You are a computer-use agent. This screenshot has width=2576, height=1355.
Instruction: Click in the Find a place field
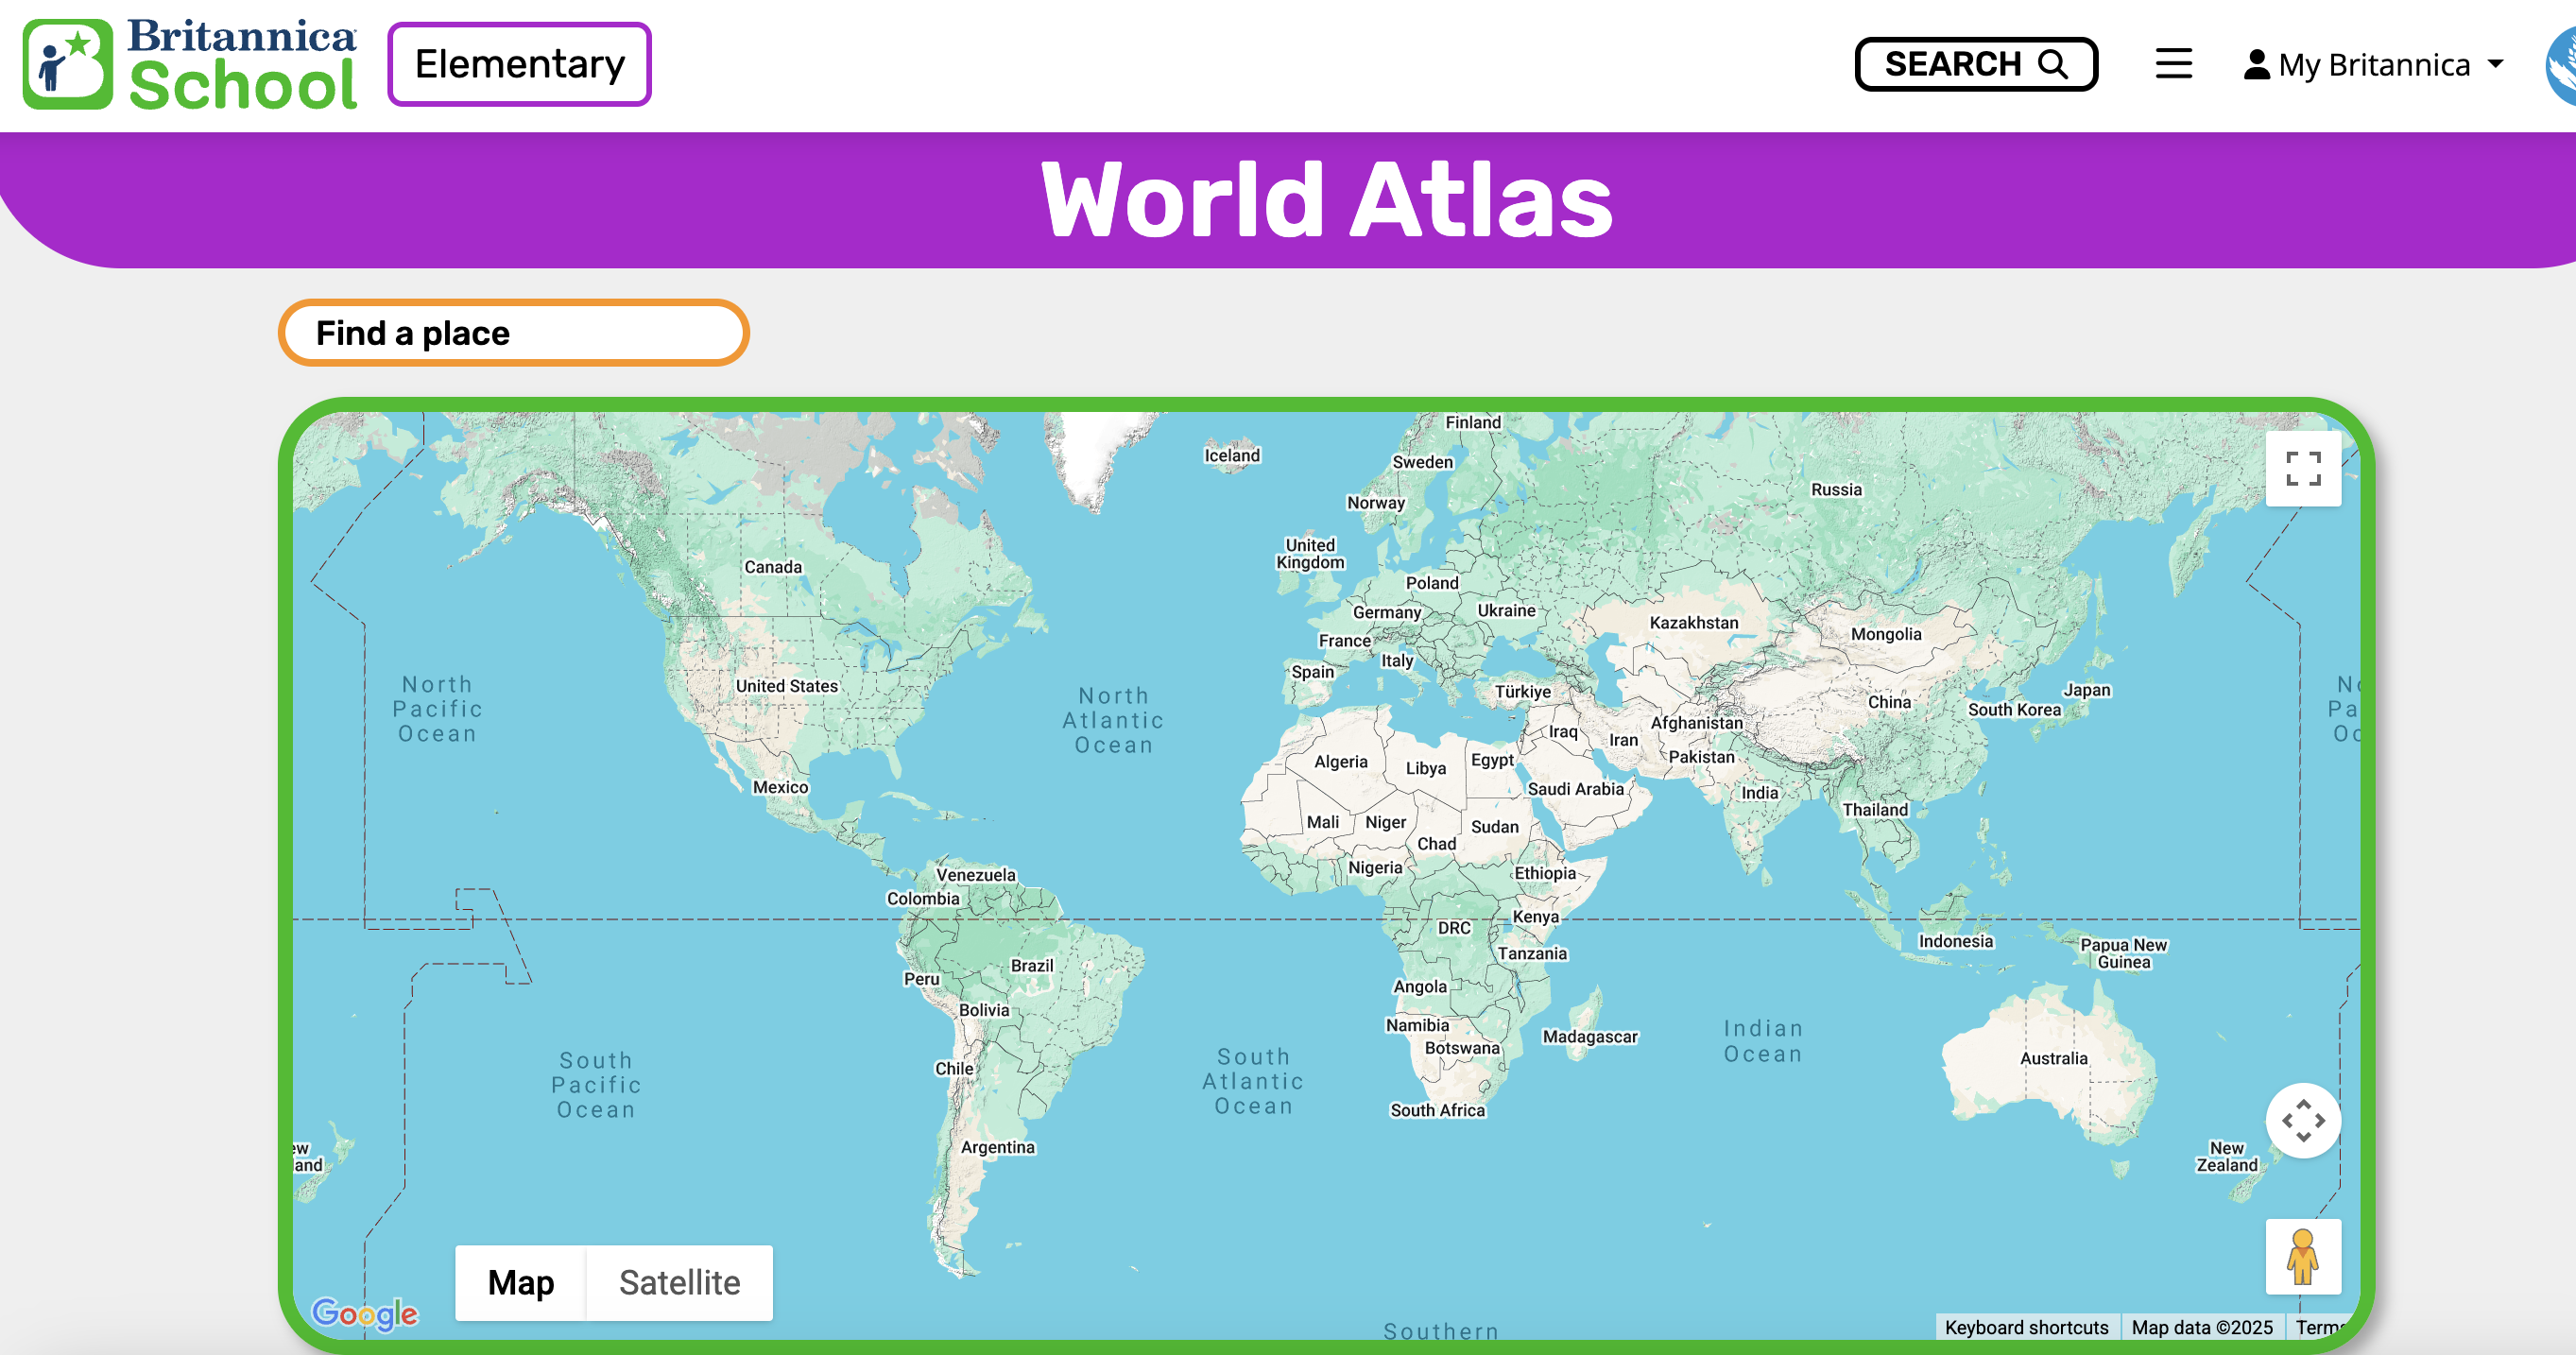tap(513, 333)
